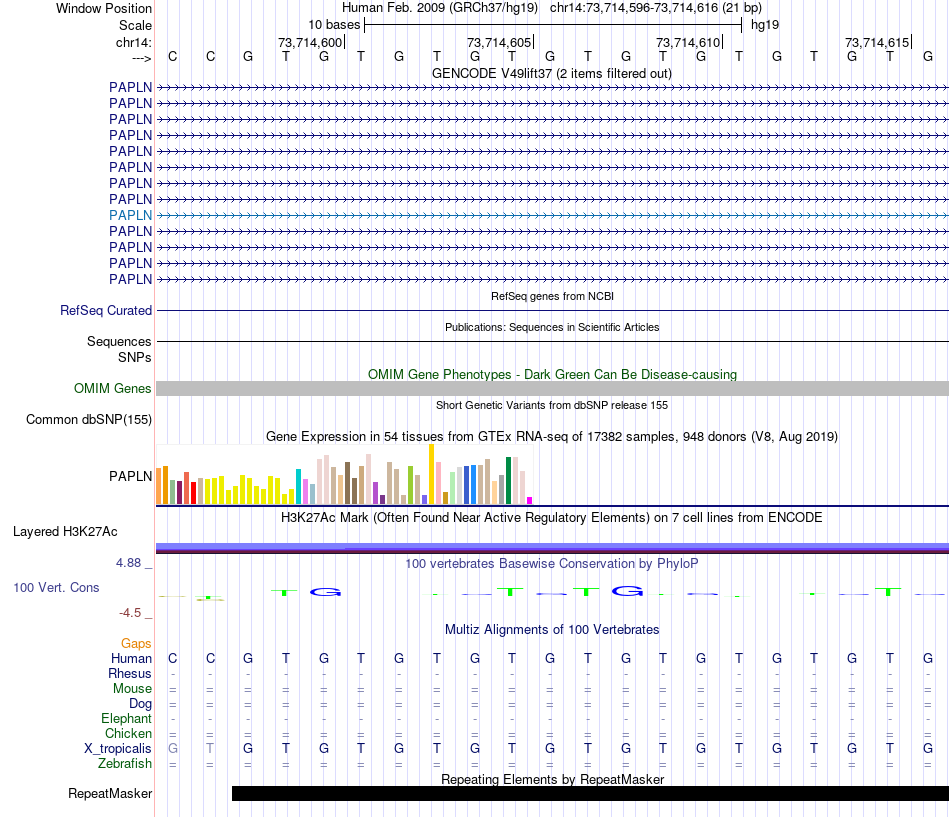Click the Gaps row label
Screen dimensions: 950x817
pos(136,643)
